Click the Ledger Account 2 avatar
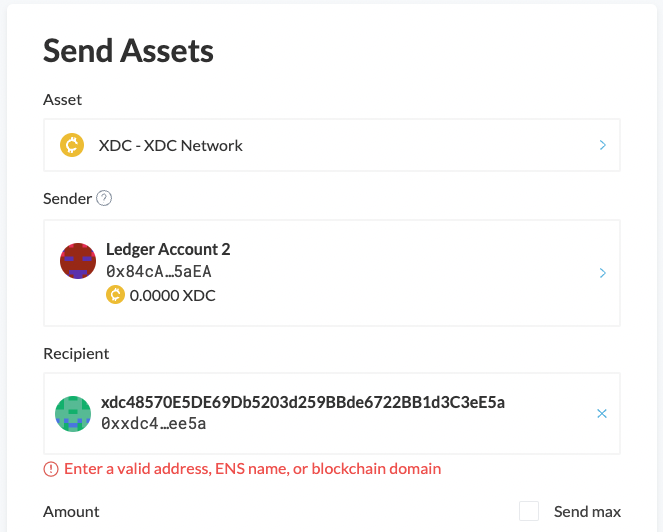 78,260
